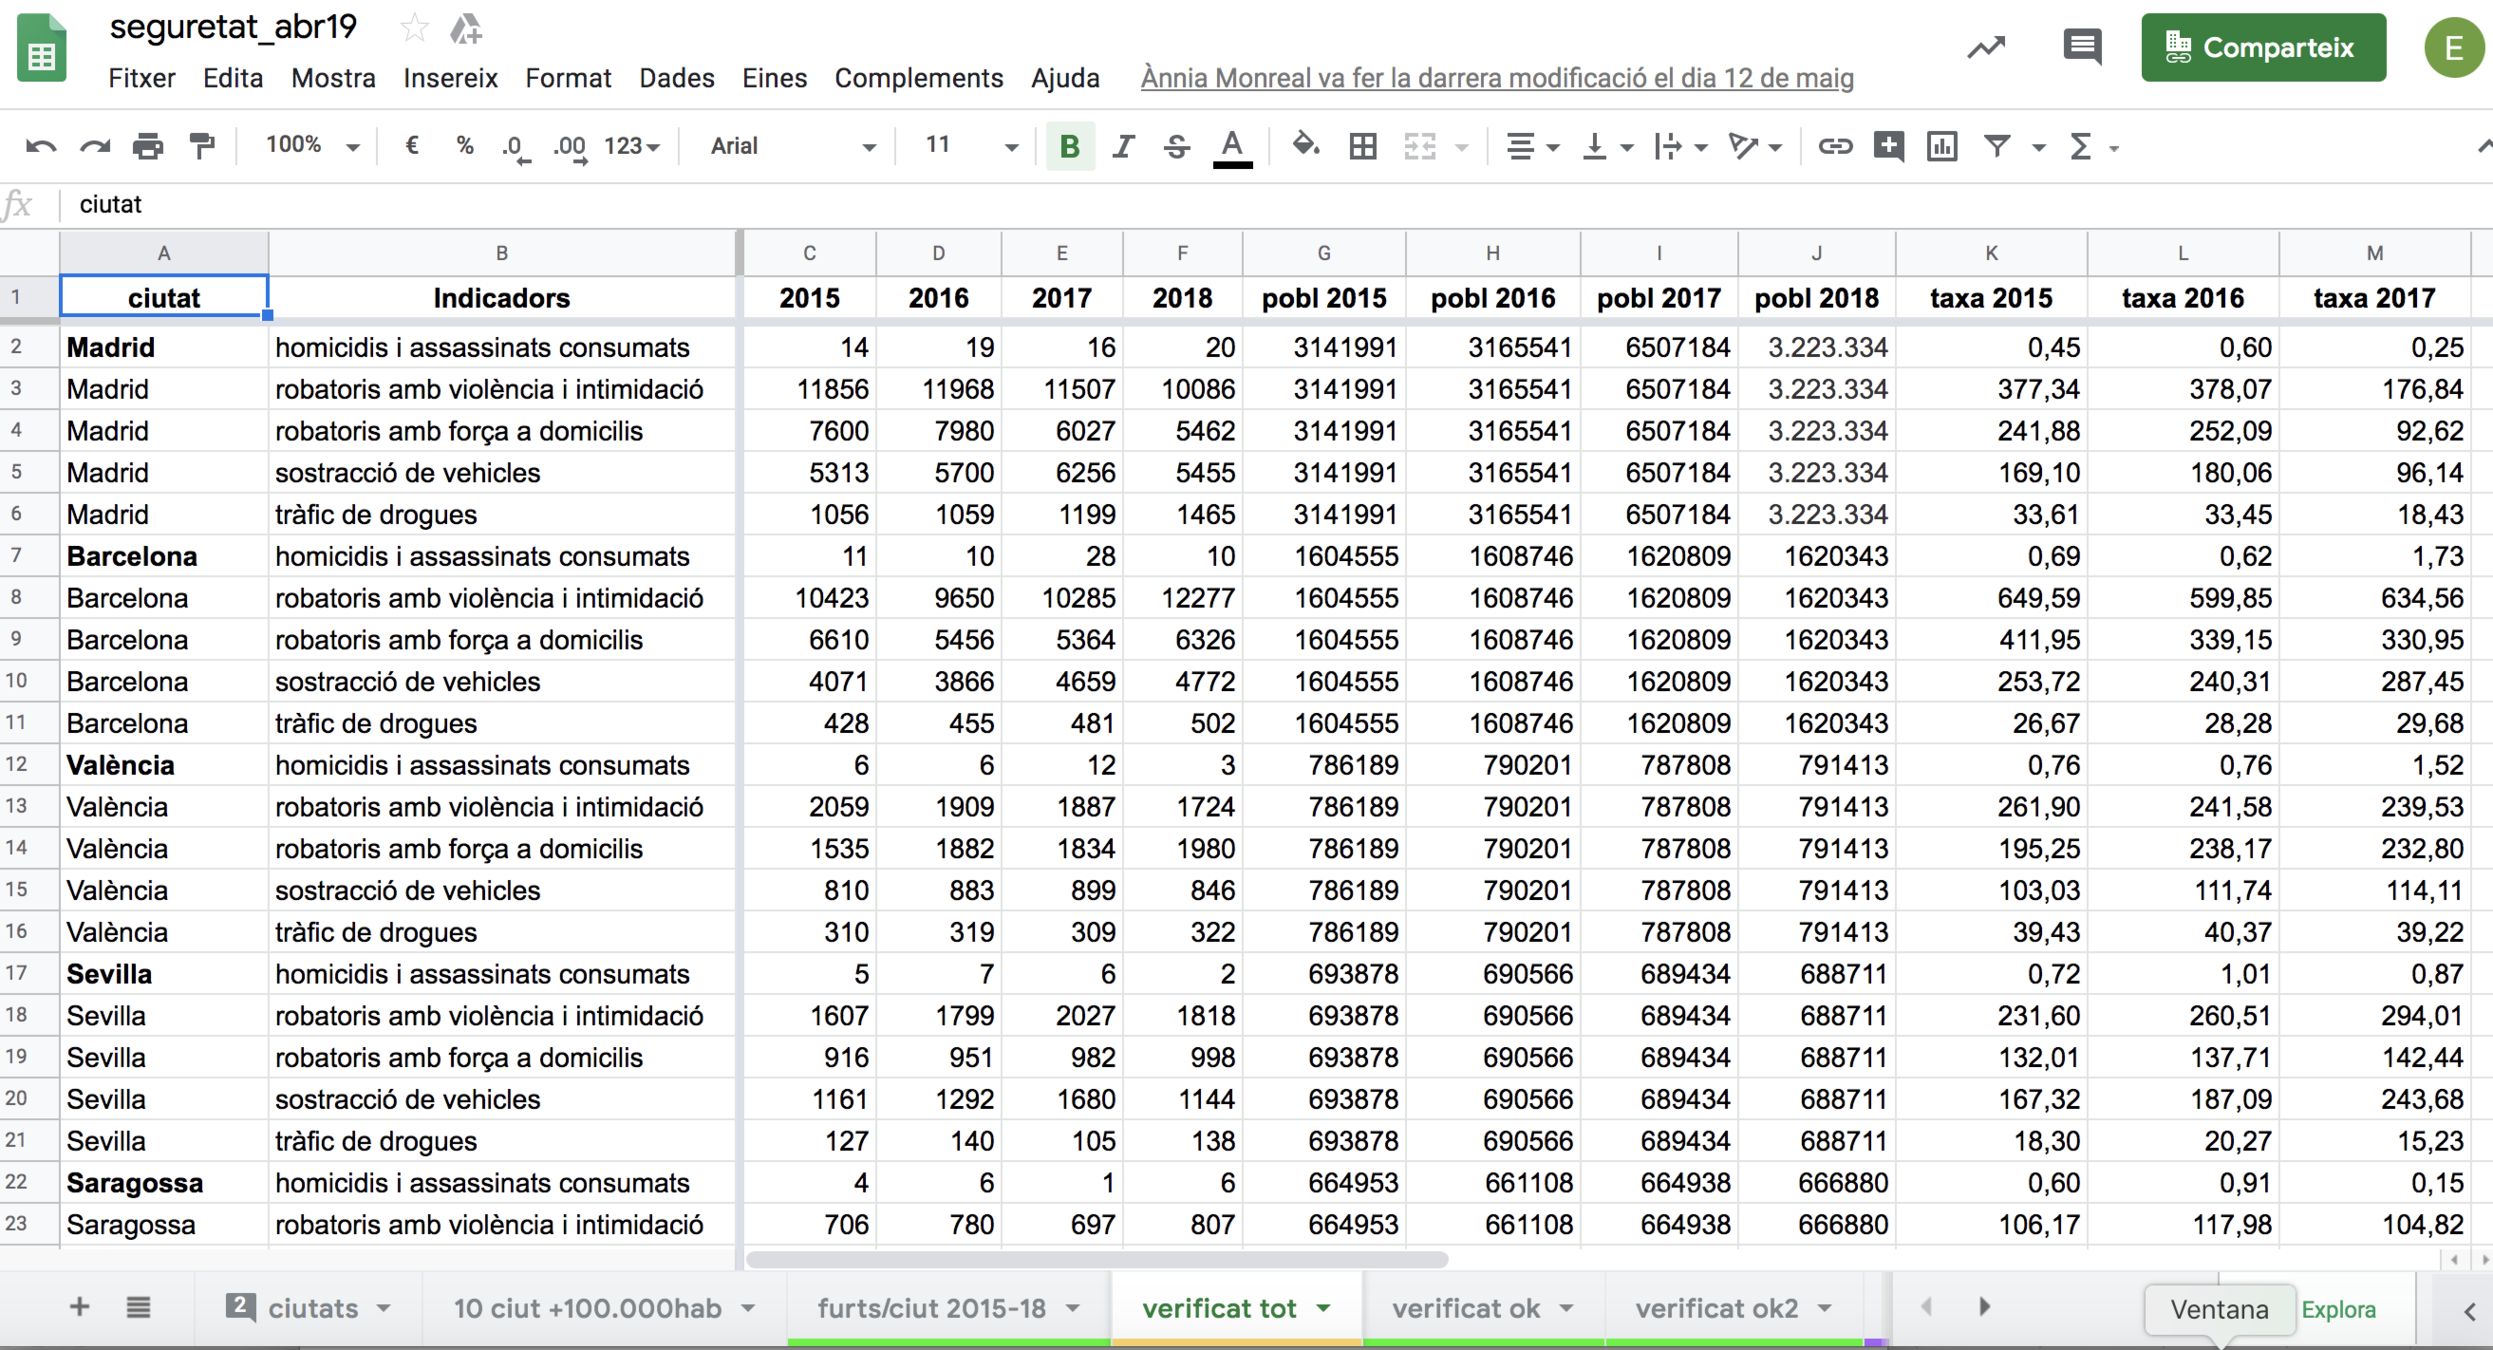This screenshot has height=1350, width=2493.
Task: Click the green Comparteix button
Action: [2262, 47]
